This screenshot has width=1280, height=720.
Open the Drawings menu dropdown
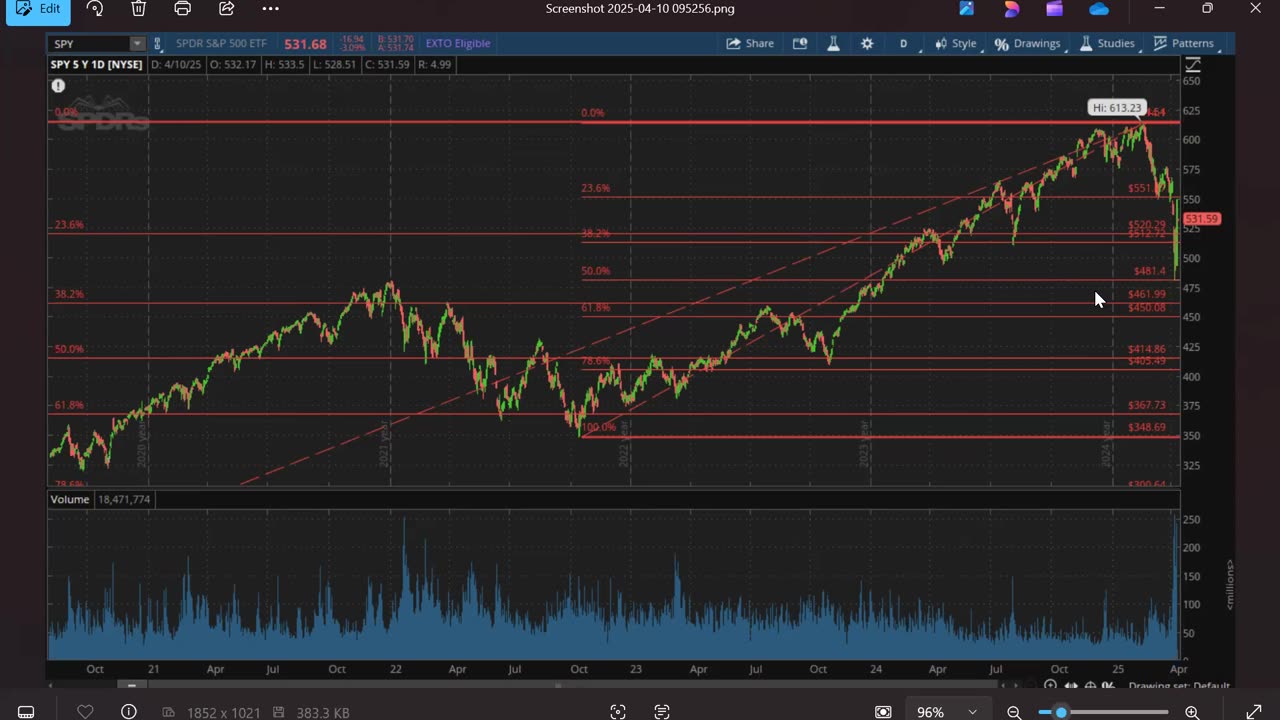[x=1028, y=44]
